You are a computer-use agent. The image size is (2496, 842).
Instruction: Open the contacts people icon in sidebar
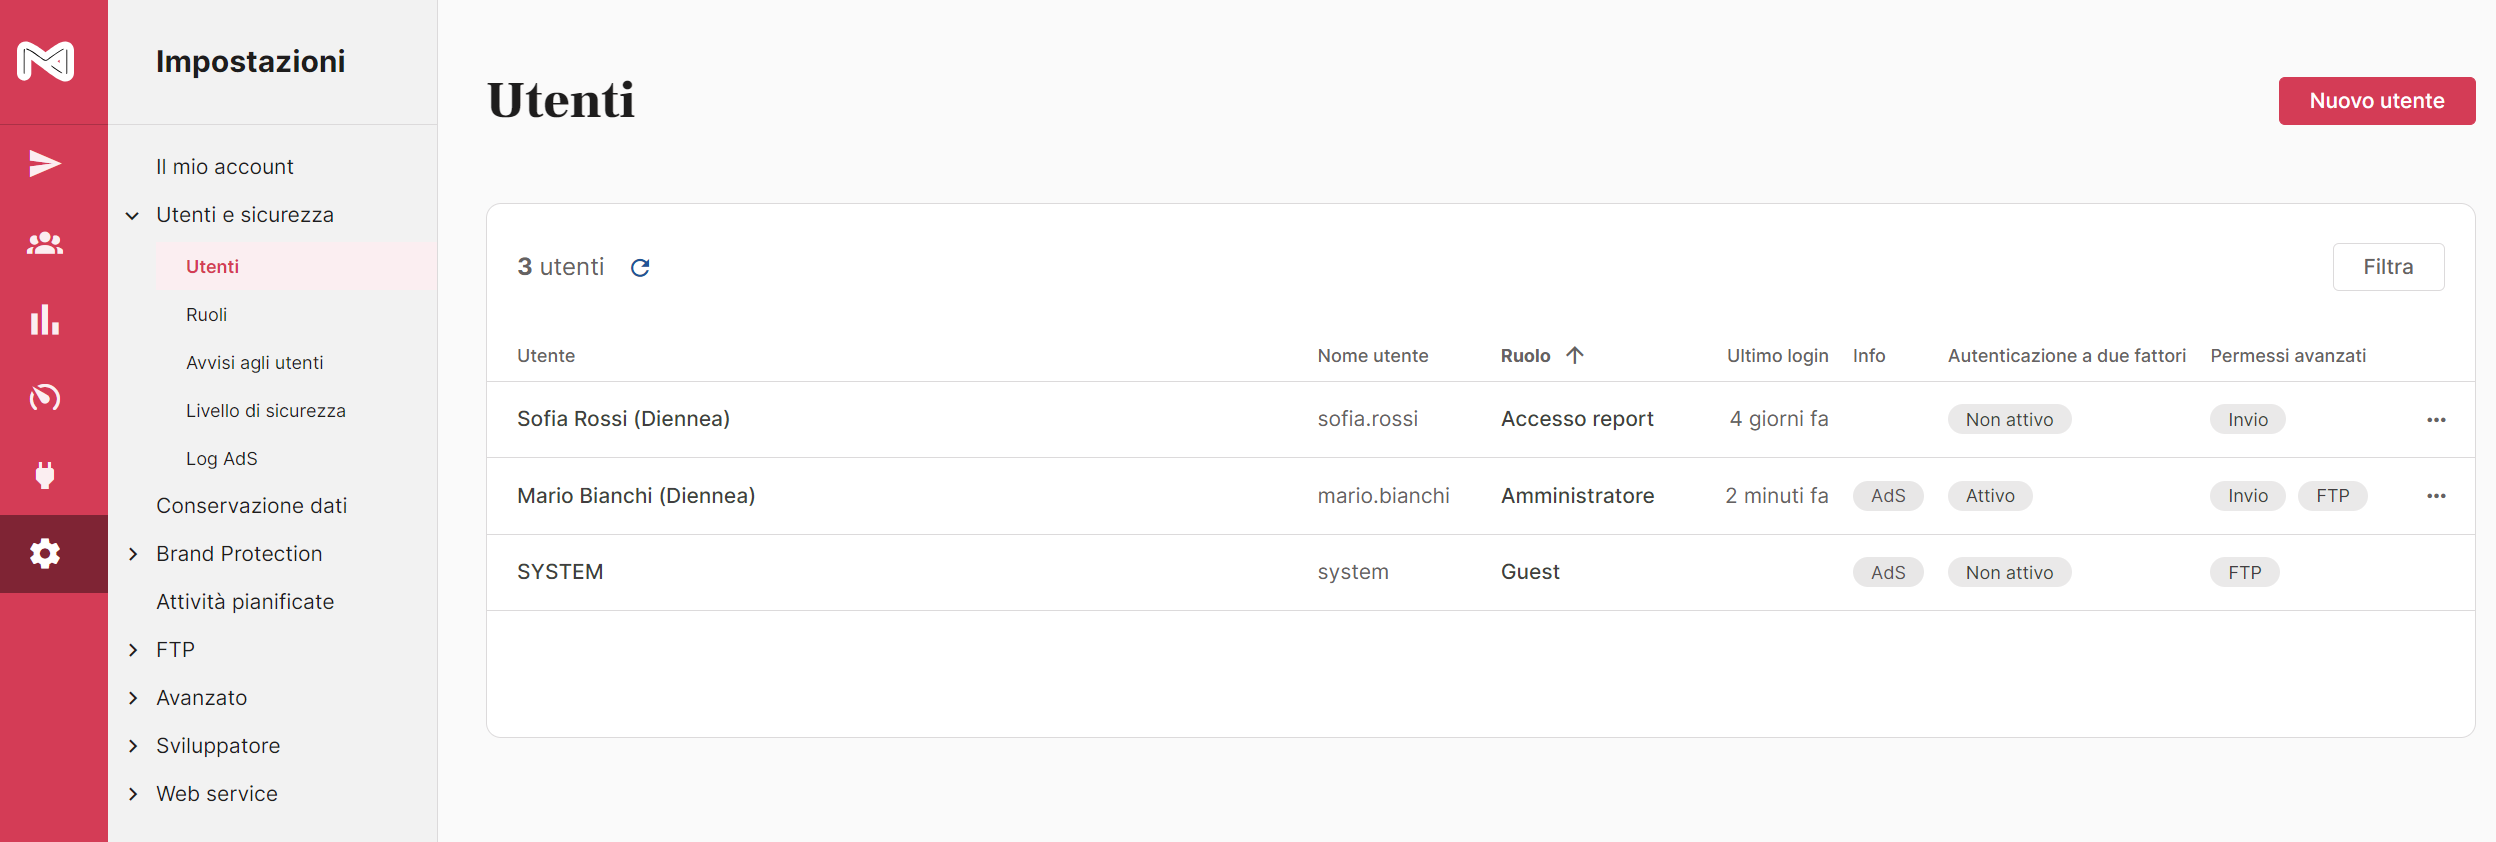click(45, 243)
